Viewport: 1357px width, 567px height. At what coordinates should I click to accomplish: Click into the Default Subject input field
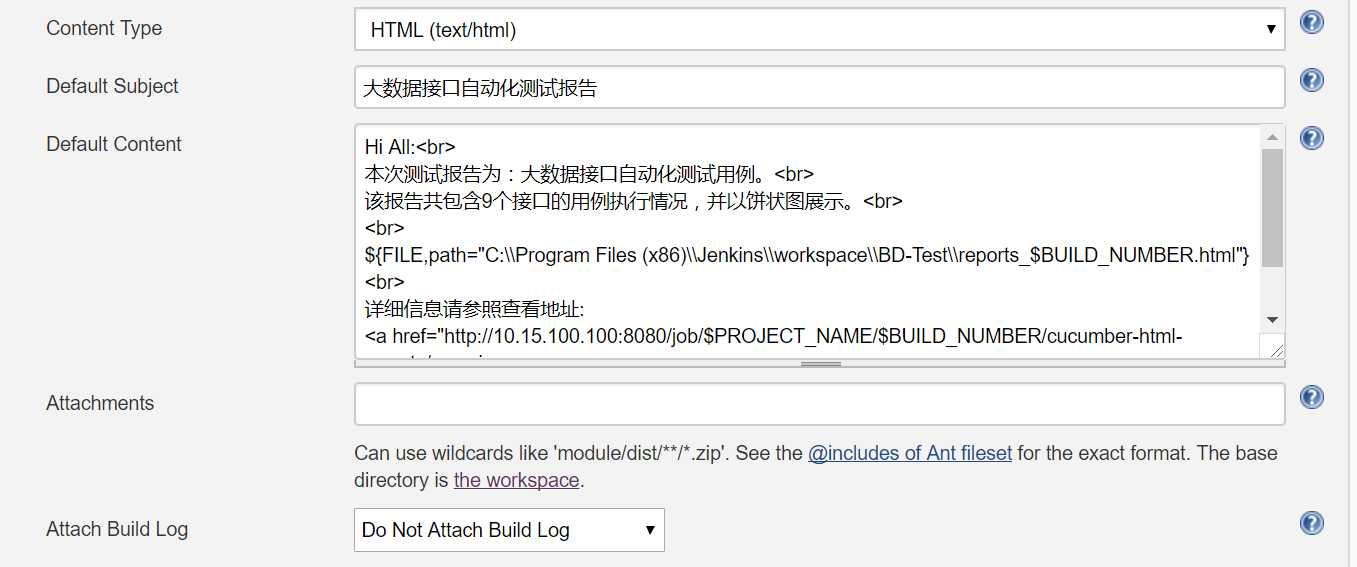[819, 87]
